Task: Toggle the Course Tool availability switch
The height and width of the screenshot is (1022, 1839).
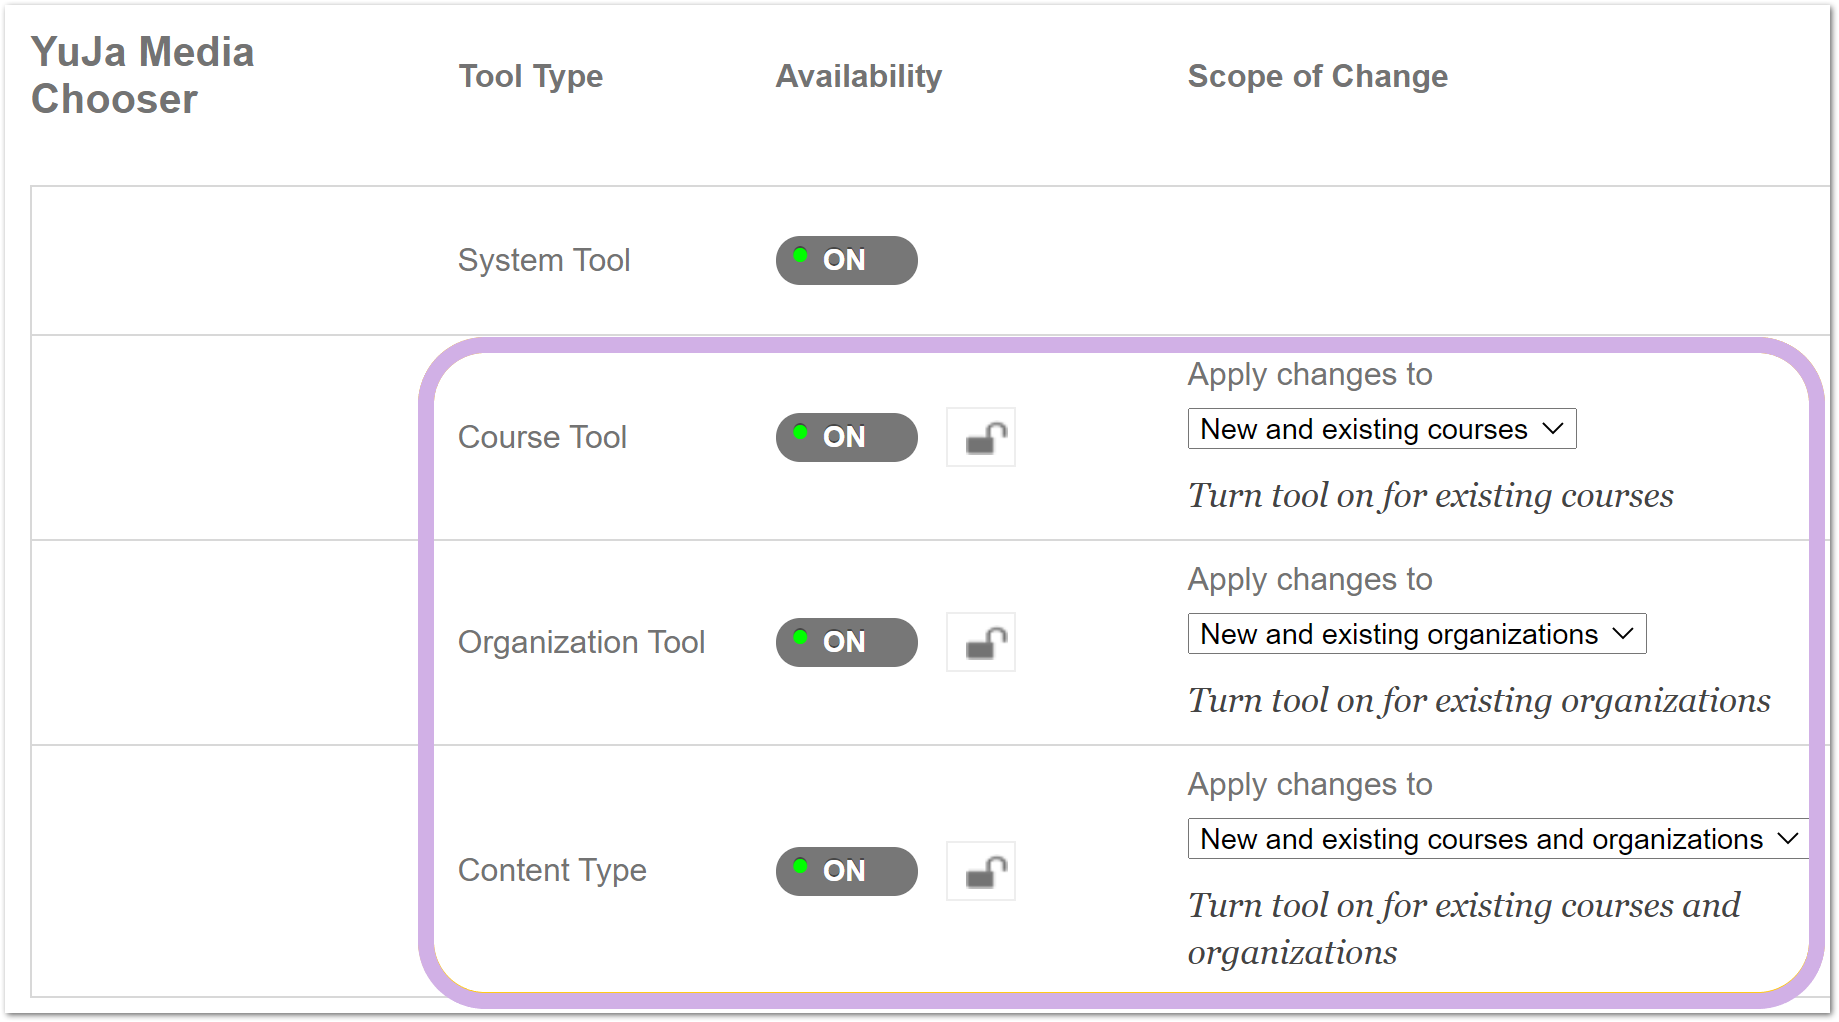Action: tap(846, 437)
